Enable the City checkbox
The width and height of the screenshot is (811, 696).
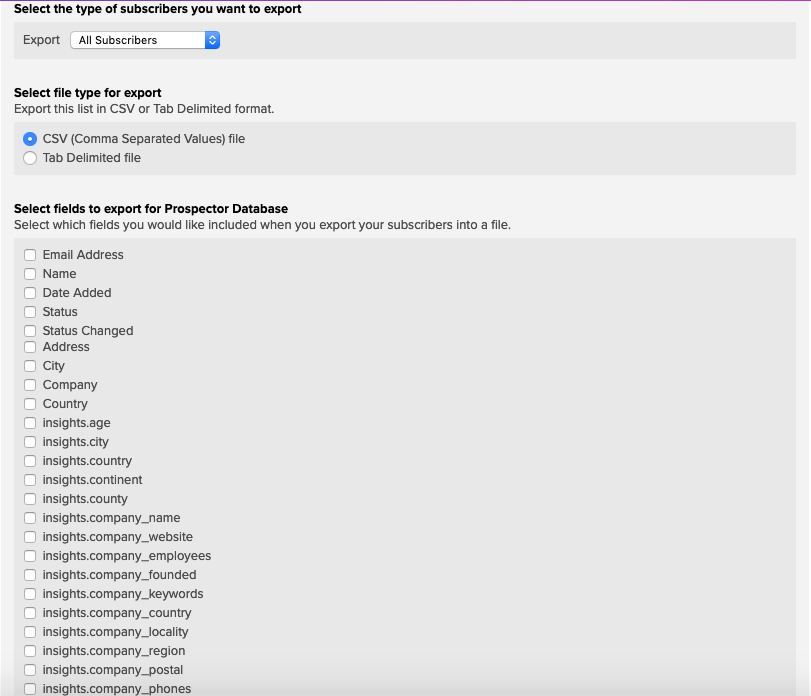click(30, 366)
